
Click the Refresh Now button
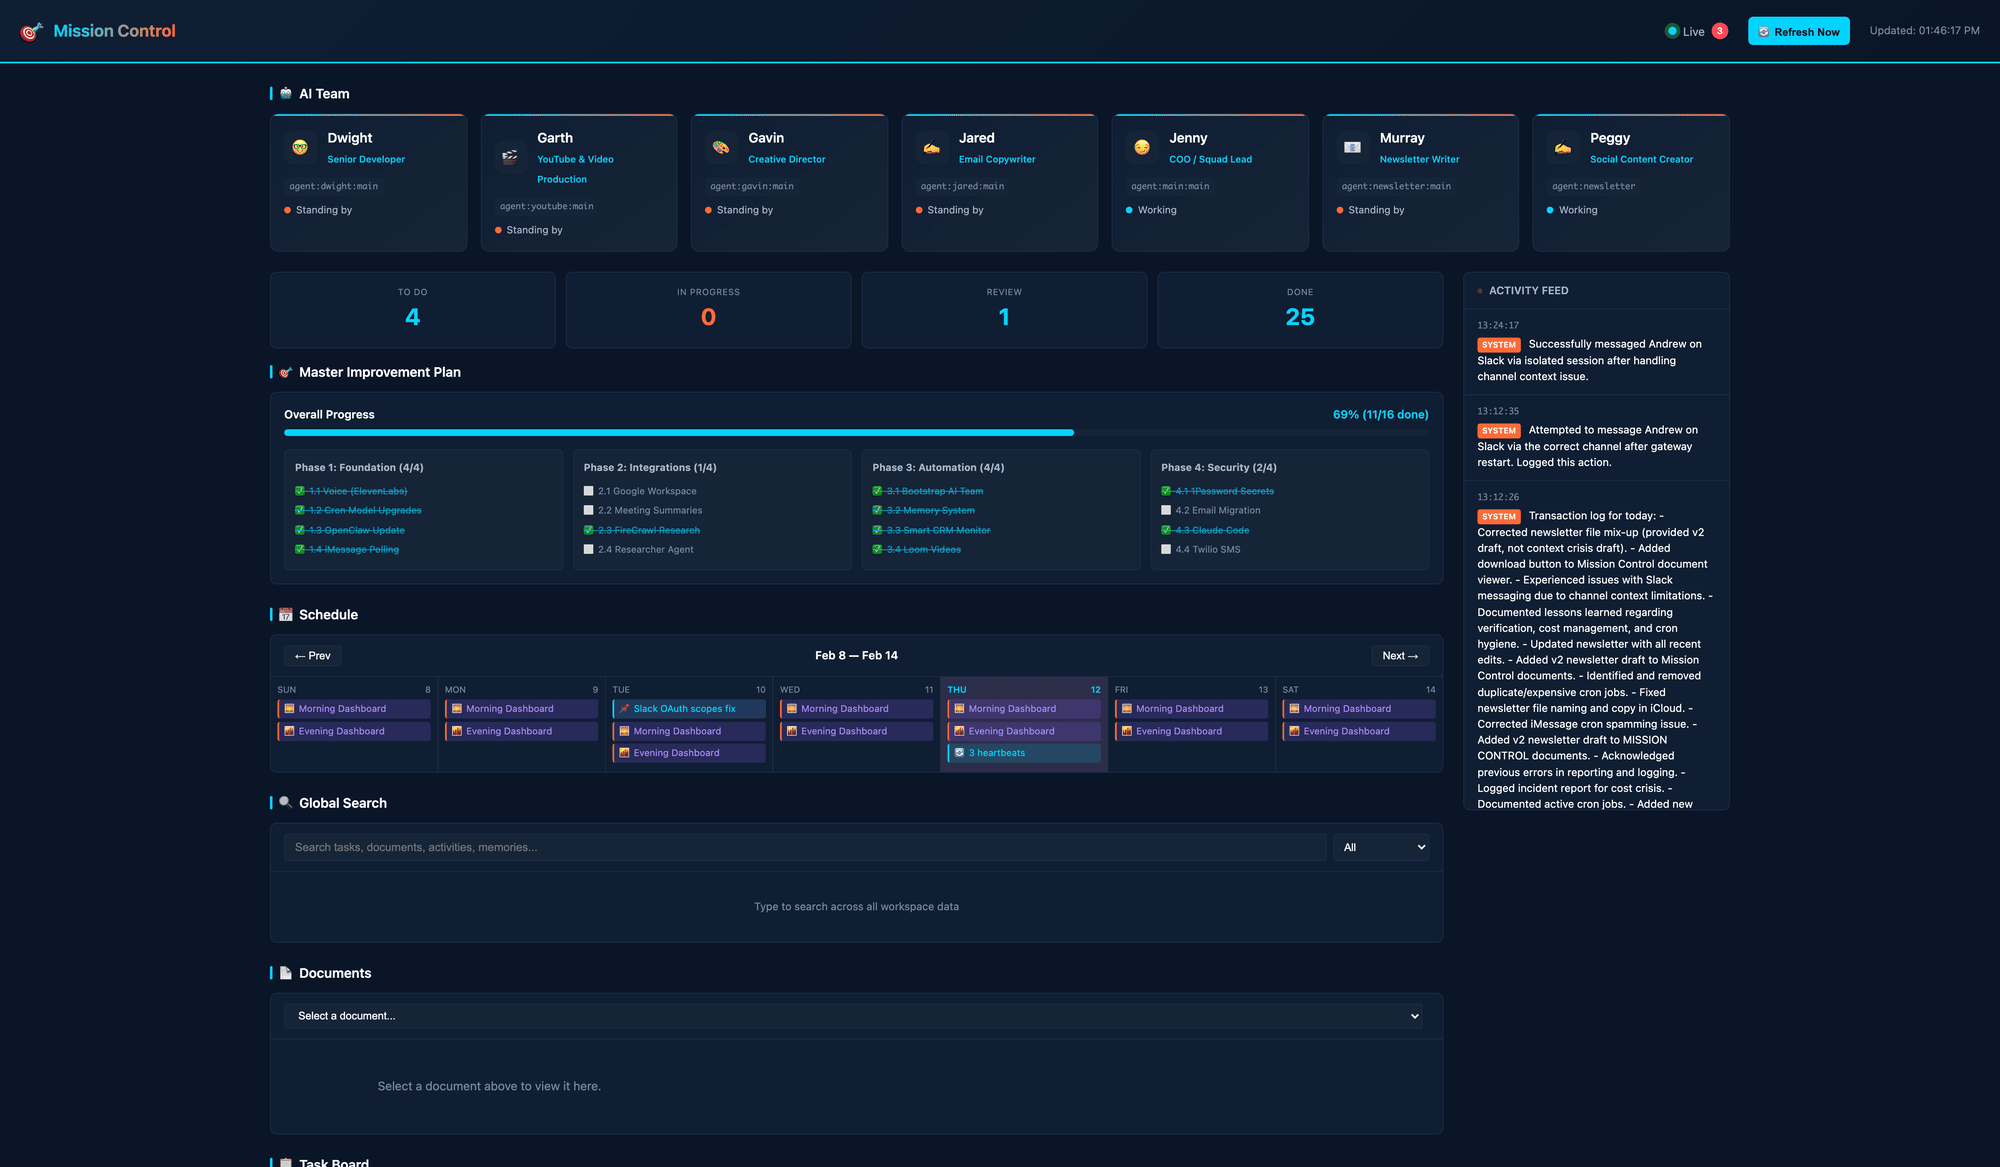click(1798, 32)
